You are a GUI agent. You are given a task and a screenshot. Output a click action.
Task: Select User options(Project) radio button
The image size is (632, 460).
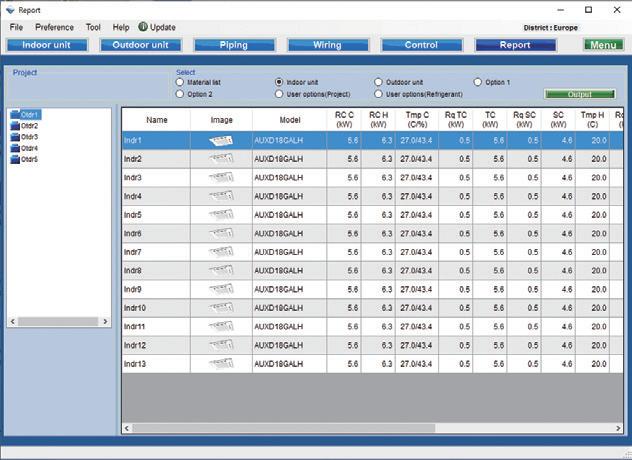pyautogui.click(x=279, y=94)
